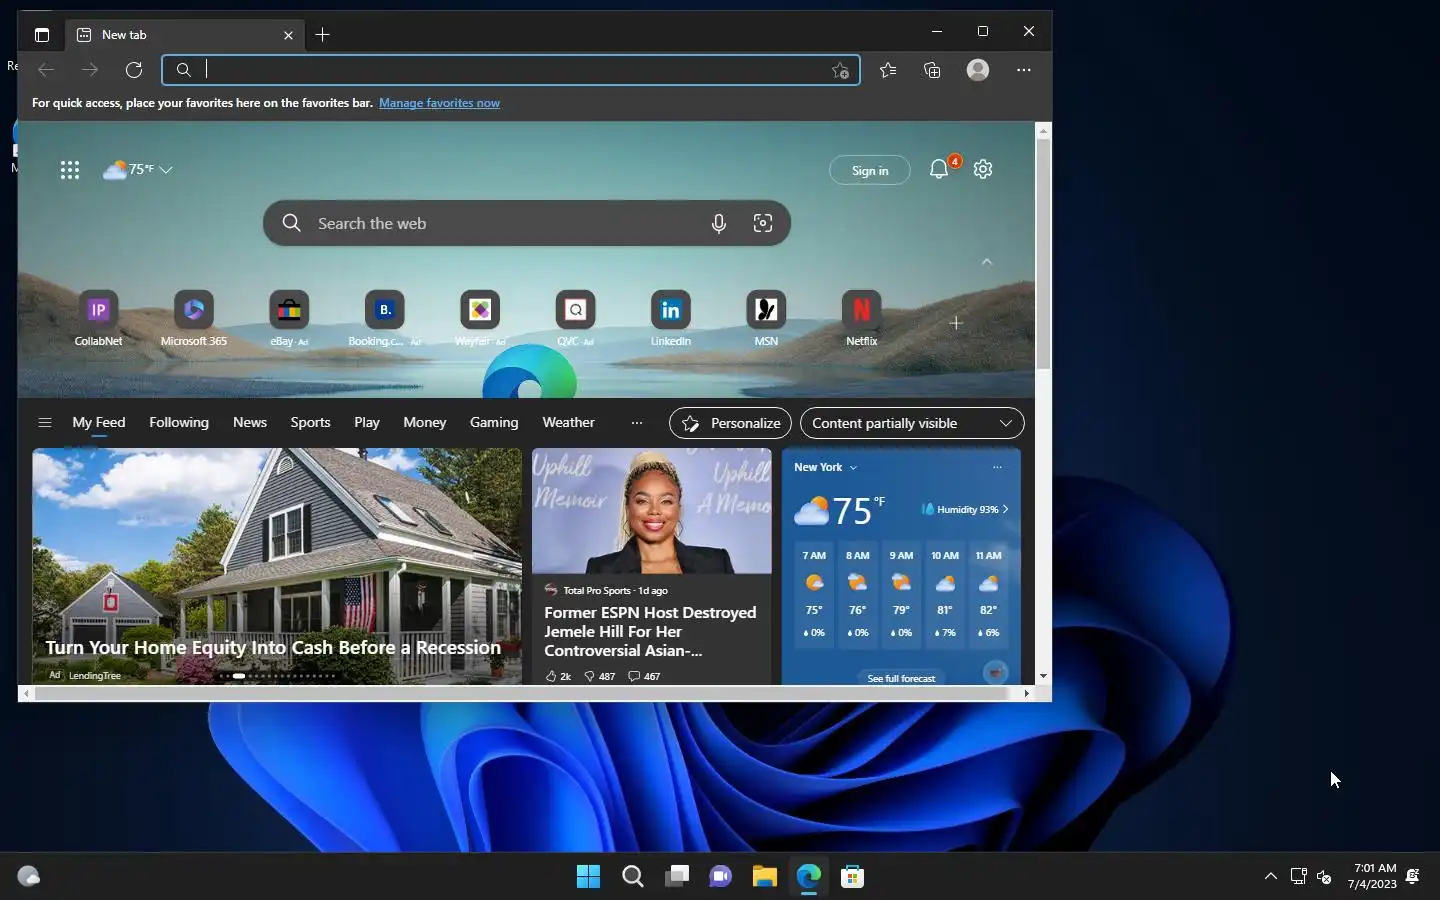Open the home equity ad card
The image size is (1440, 900).
277,566
